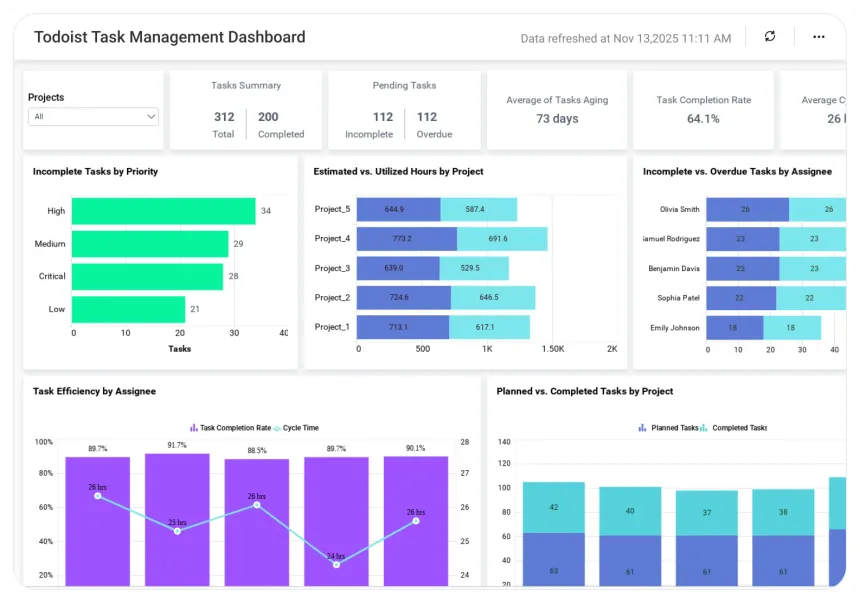Click the purple bar labeled 91.7%

coord(177,520)
